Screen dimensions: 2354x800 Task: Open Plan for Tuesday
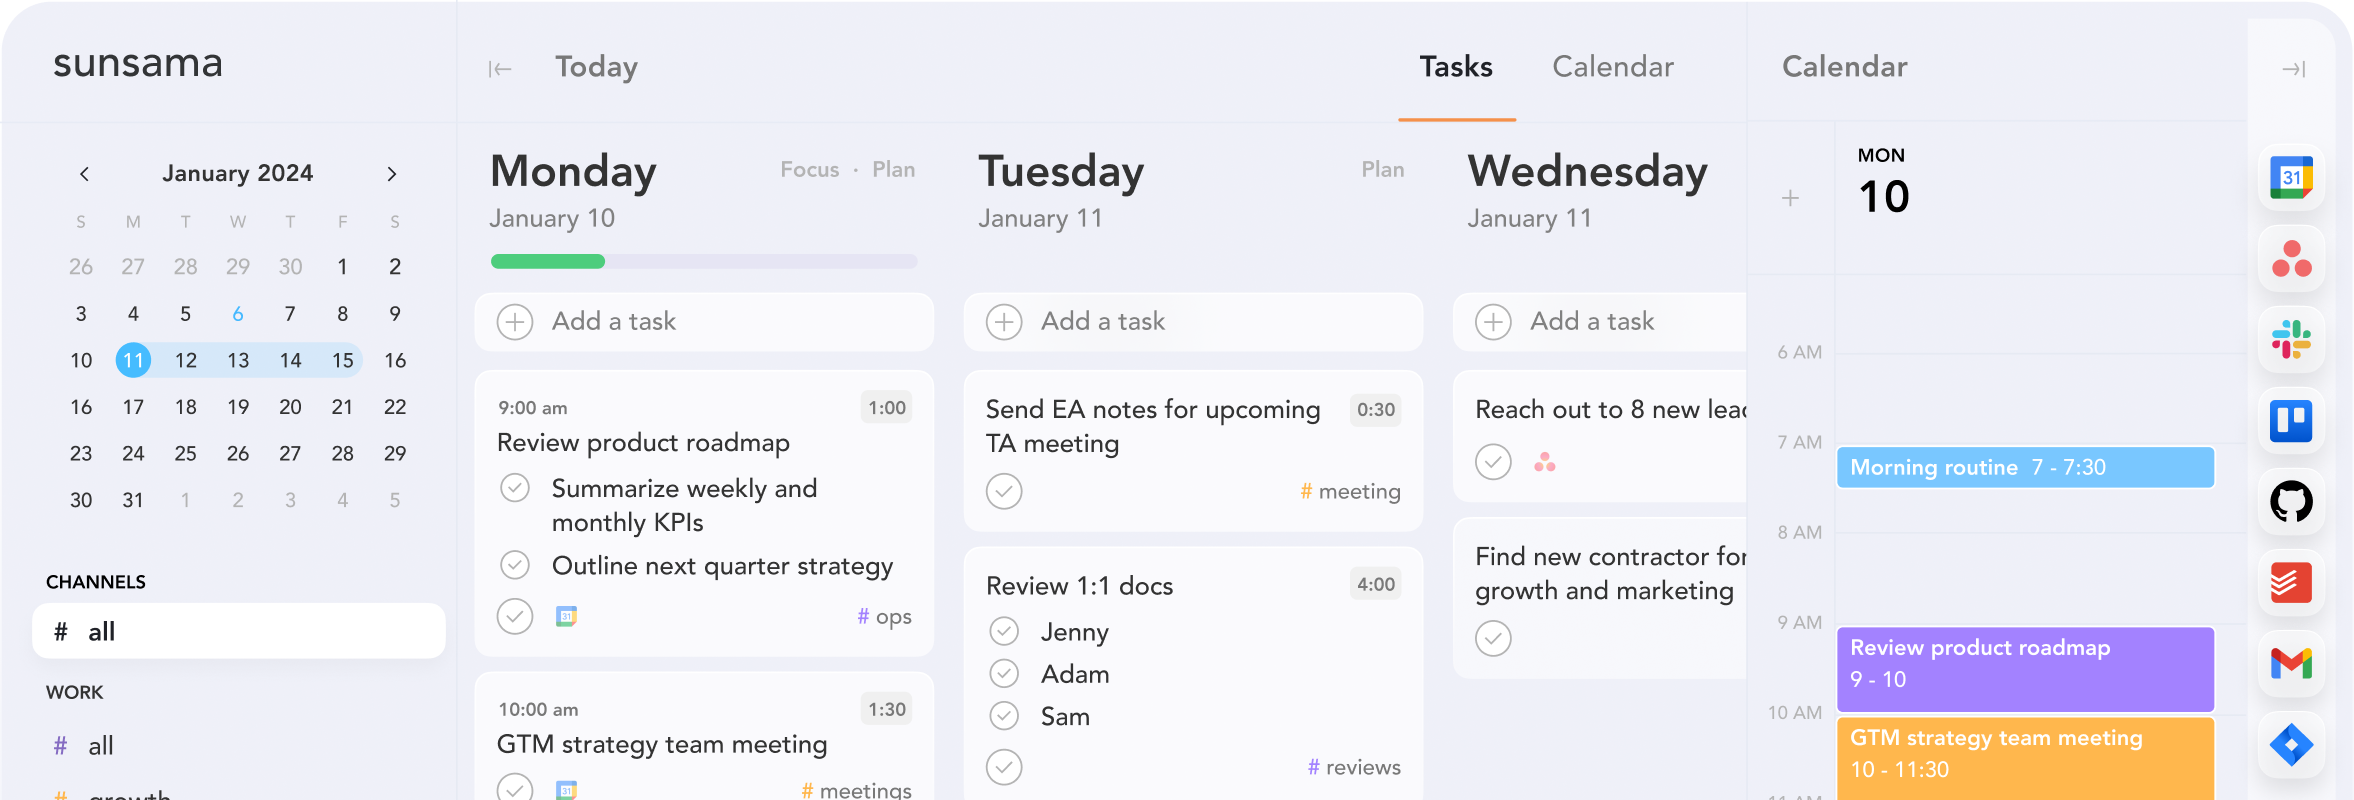click(1383, 170)
